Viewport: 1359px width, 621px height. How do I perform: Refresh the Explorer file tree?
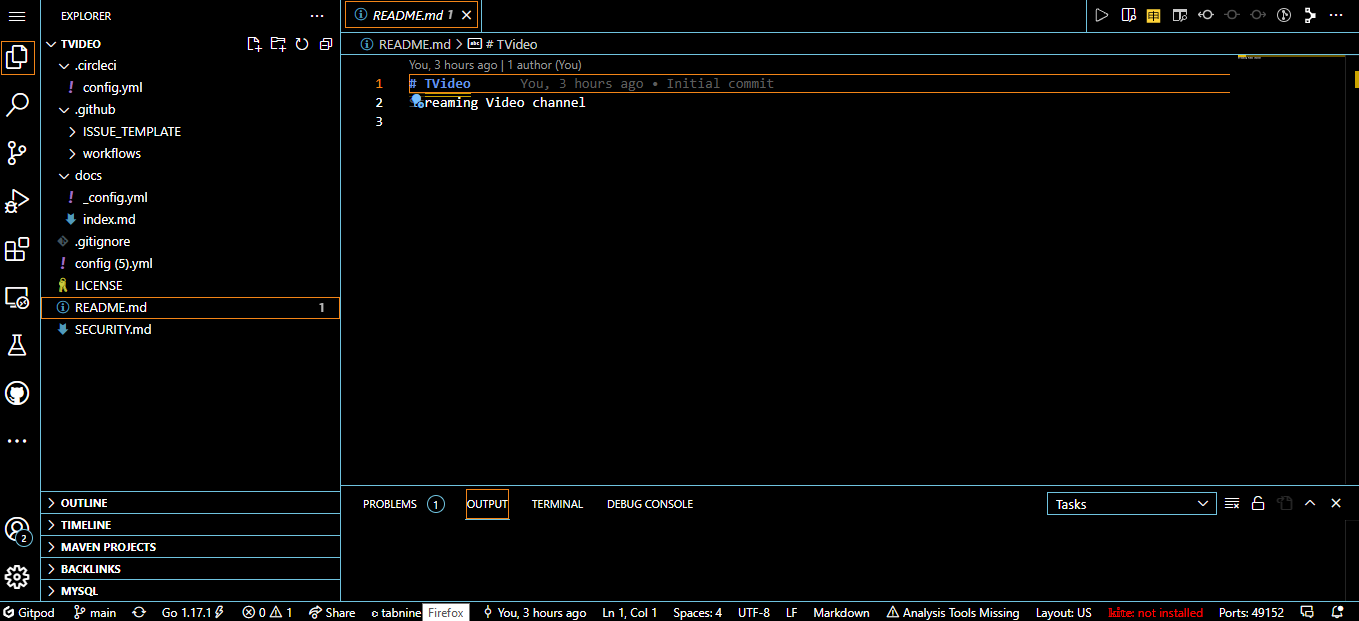tap(302, 44)
